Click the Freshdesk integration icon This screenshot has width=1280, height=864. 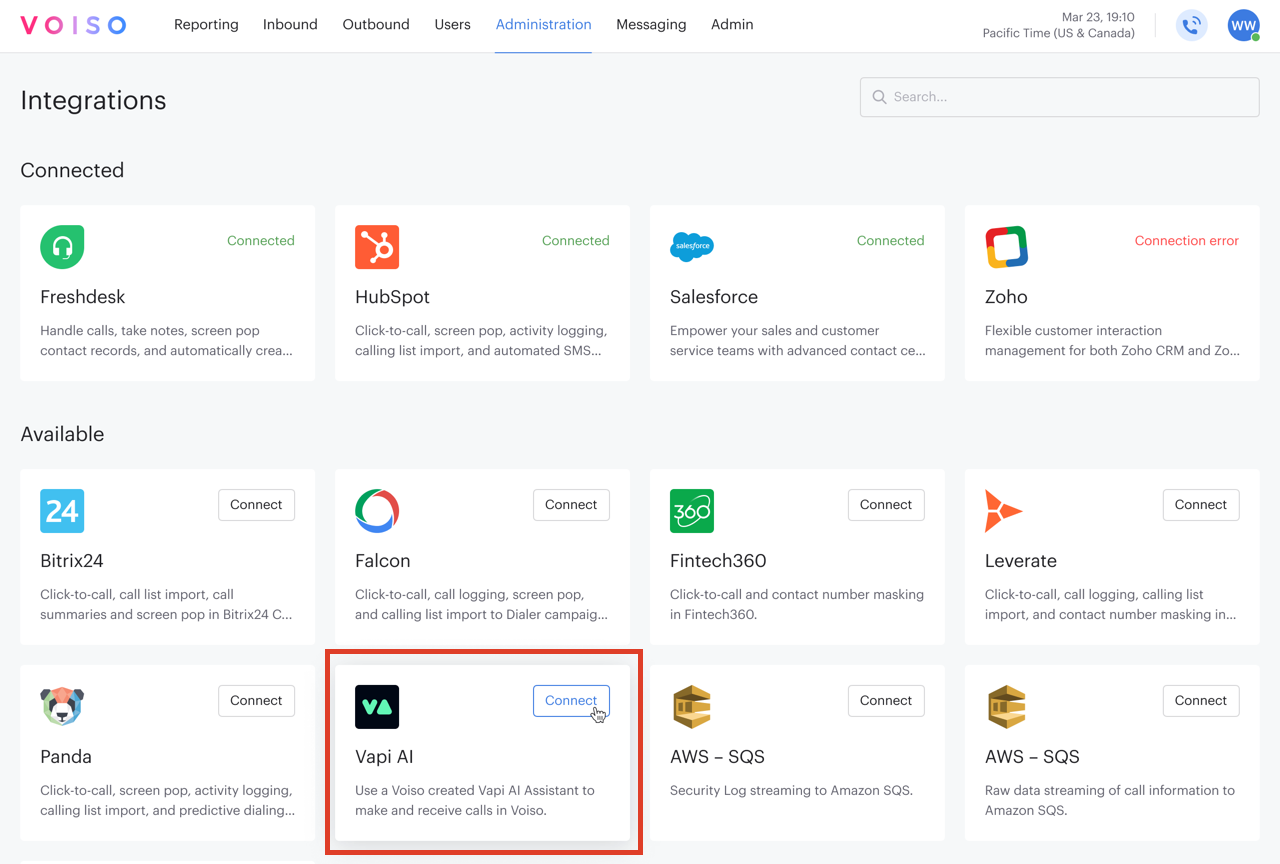(x=62, y=247)
